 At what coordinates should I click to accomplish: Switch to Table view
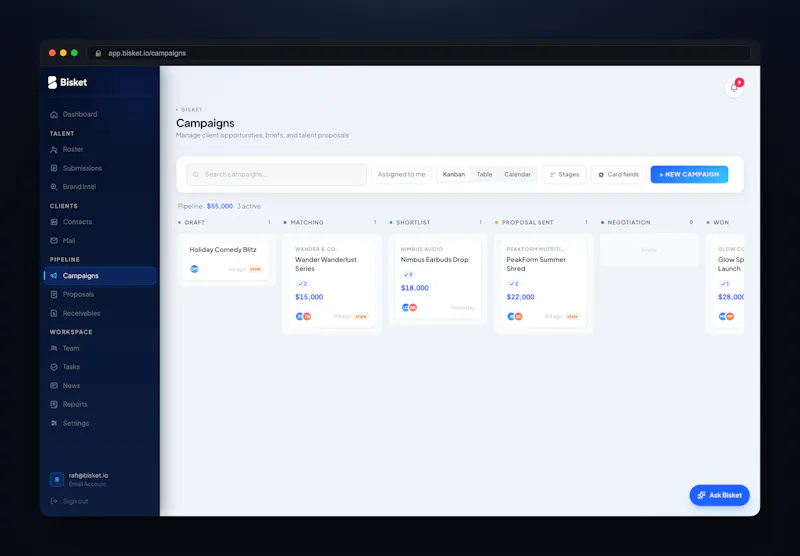[484, 174]
